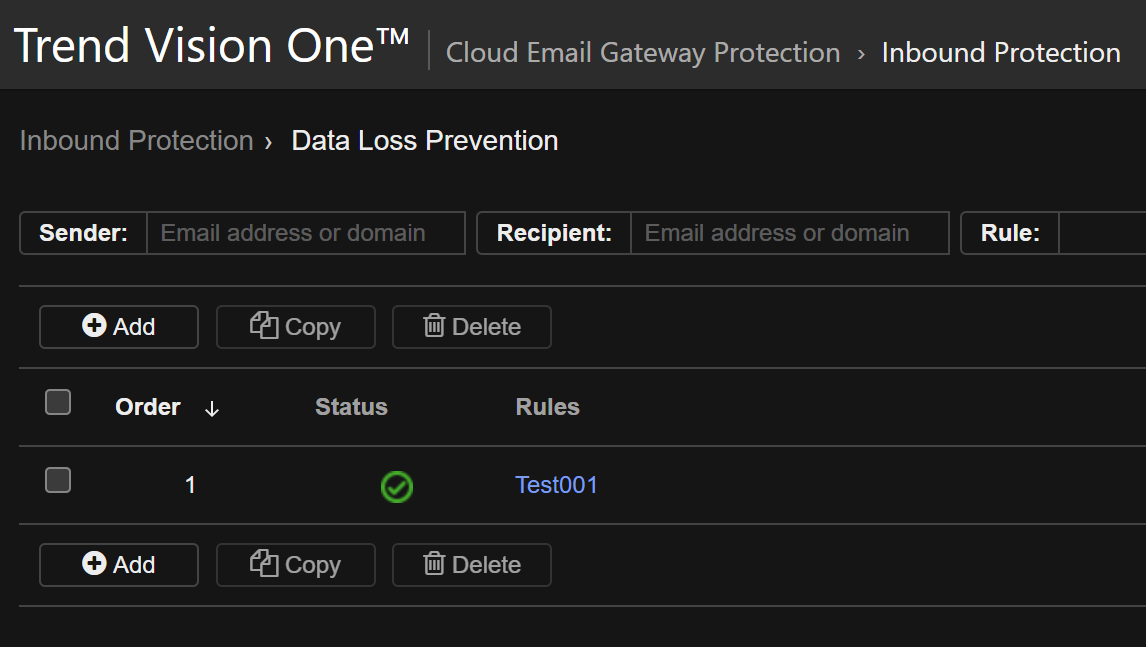Click the top Copy button icon
The width and height of the screenshot is (1146, 647).
click(x=264, y=326)
